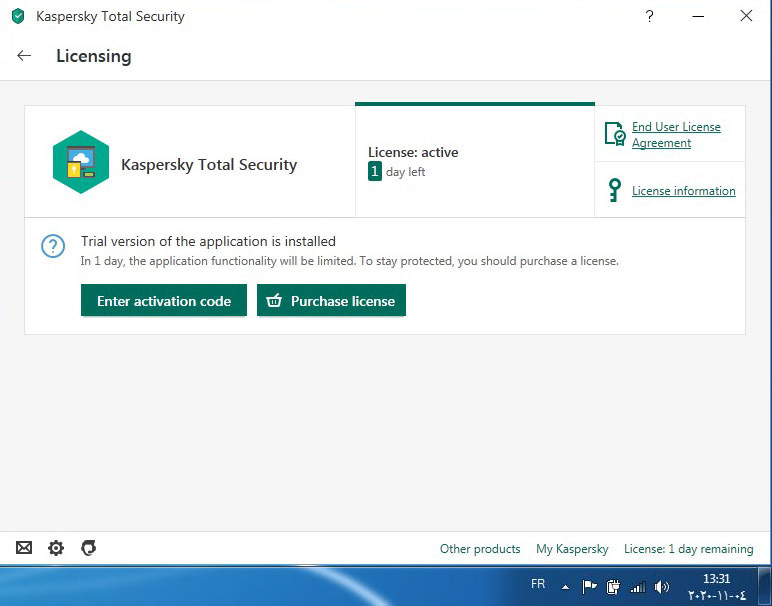Click Enter activation code button
The height and width of the screenshot is (606, 772).
click(164, 300)
